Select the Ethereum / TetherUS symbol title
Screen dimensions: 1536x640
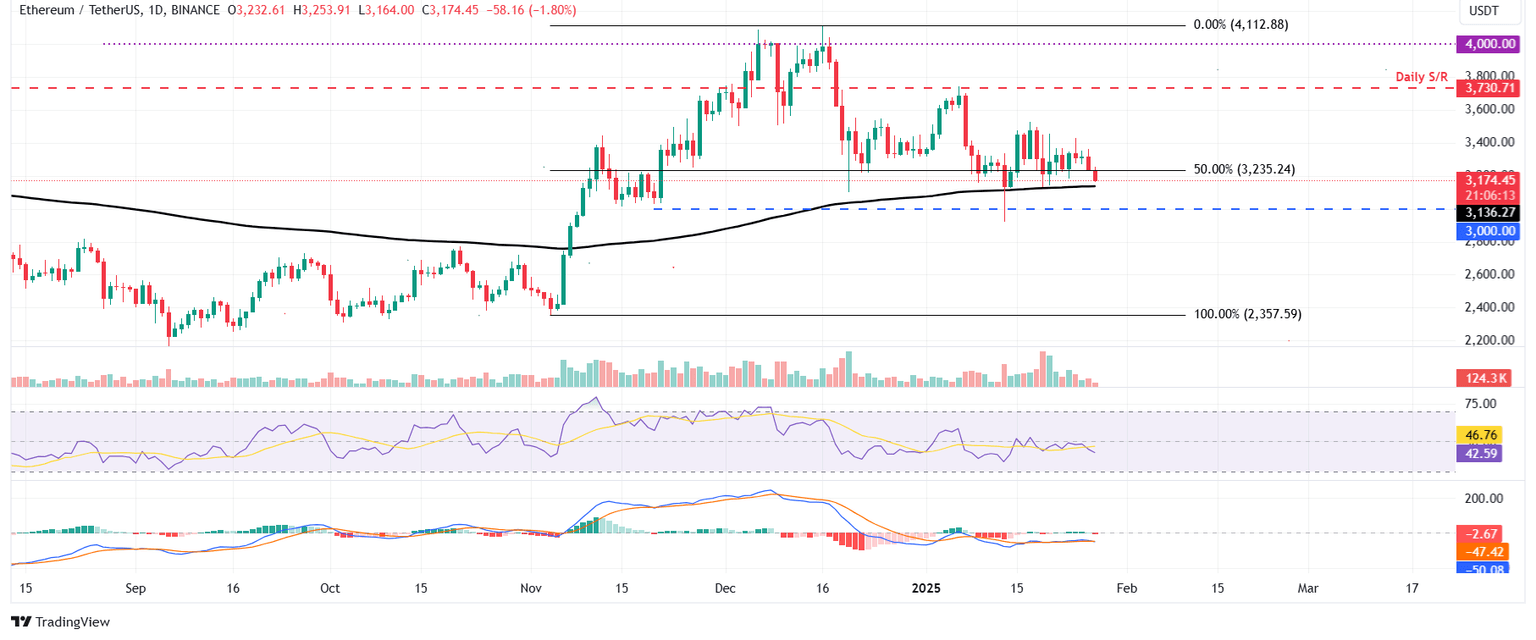pos(81,11)
